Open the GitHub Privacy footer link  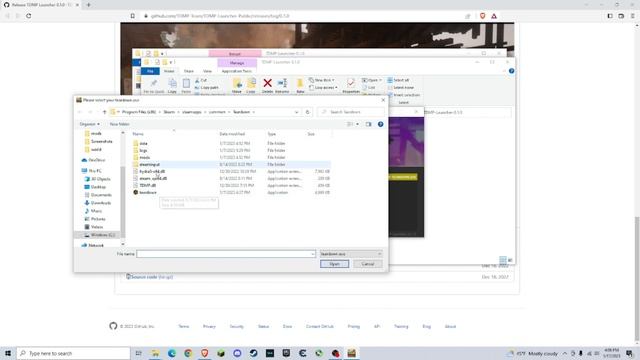[209, 327]
